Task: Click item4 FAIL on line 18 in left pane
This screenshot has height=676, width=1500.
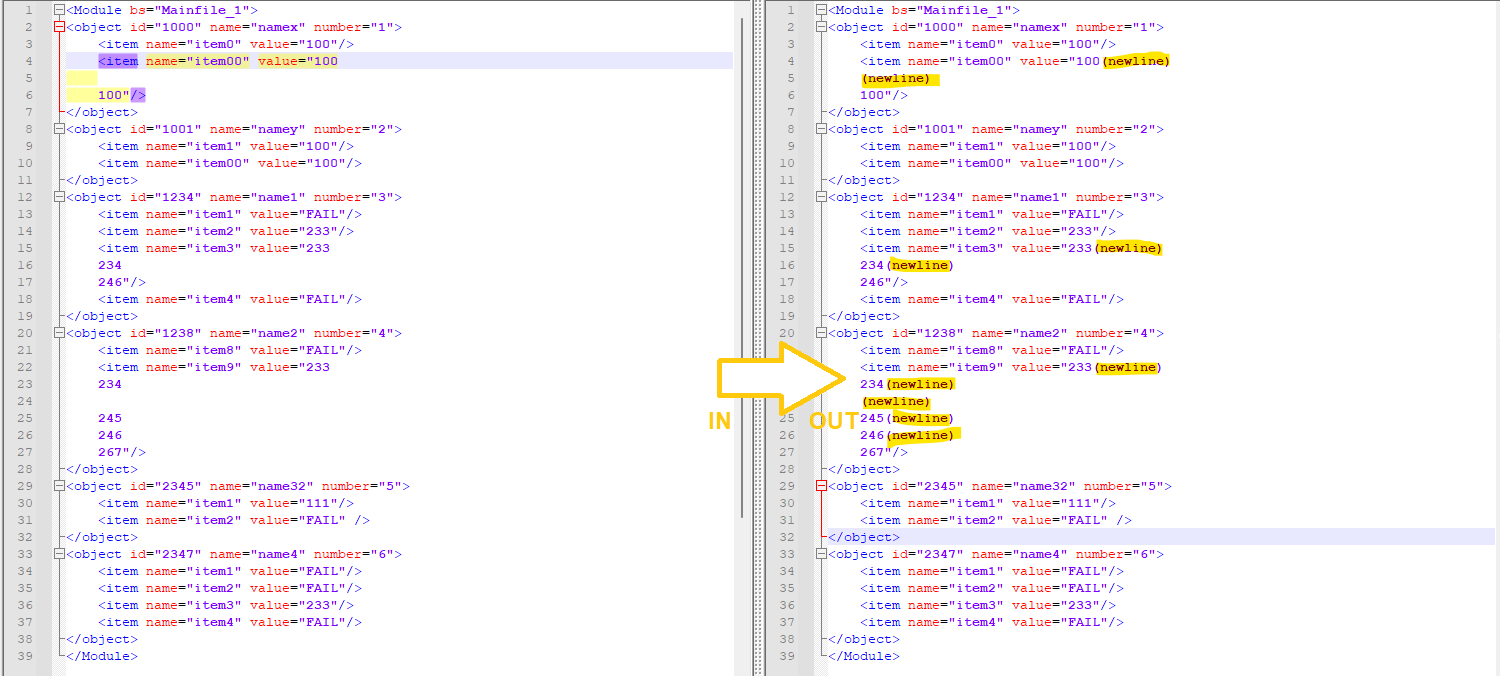Action: [230, 299]
